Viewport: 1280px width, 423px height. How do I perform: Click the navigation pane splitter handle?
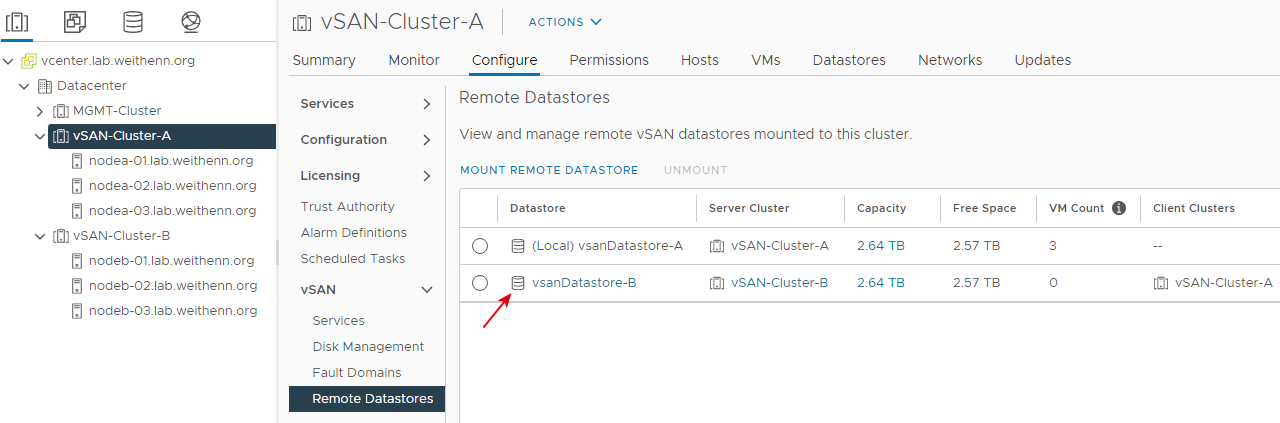tap(277, 252)
